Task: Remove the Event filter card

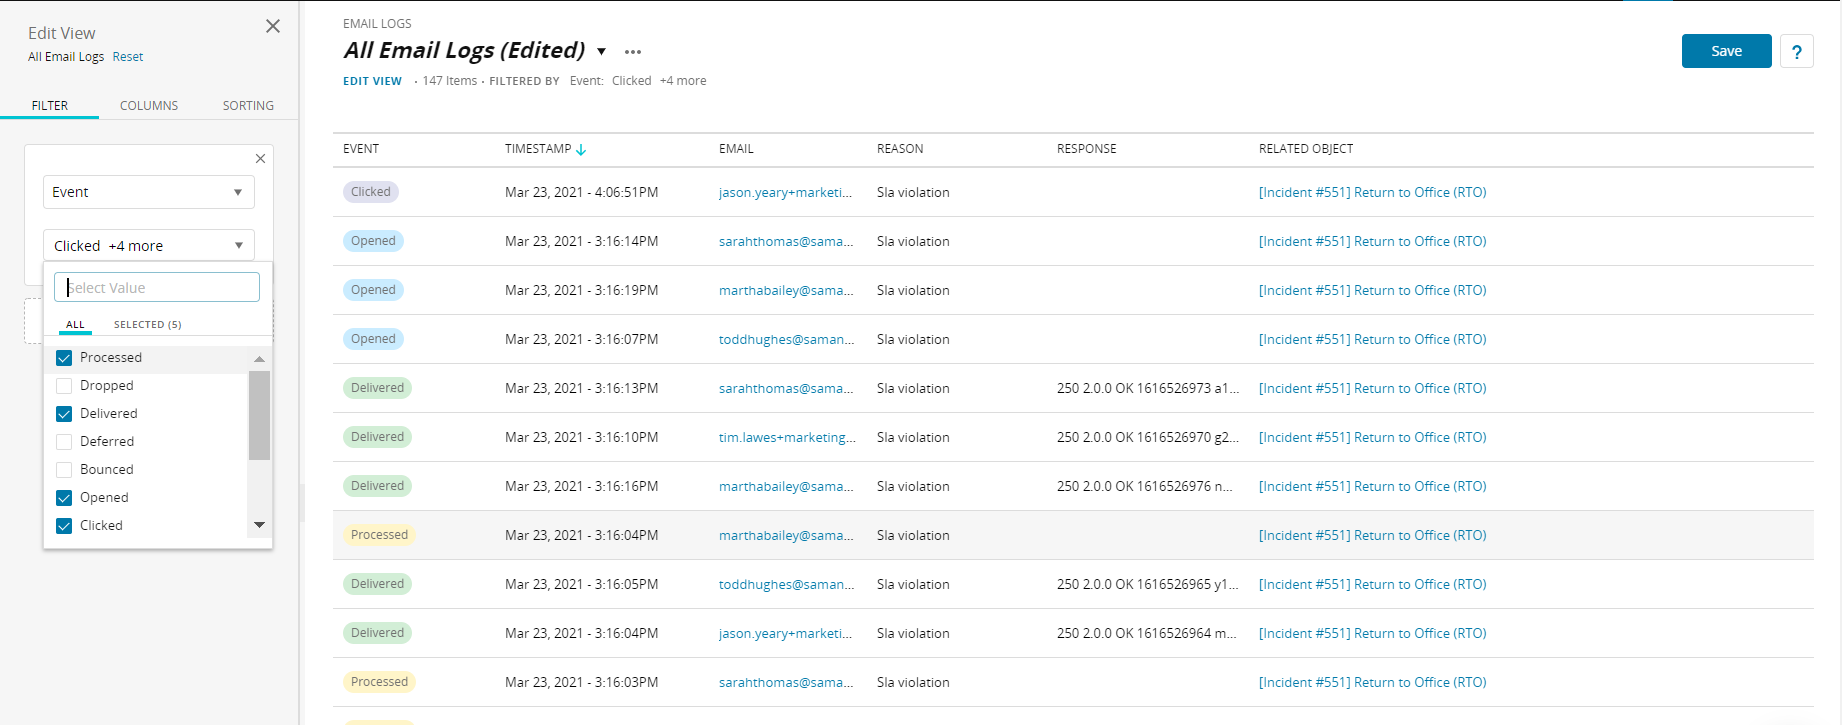Action: 260,158
